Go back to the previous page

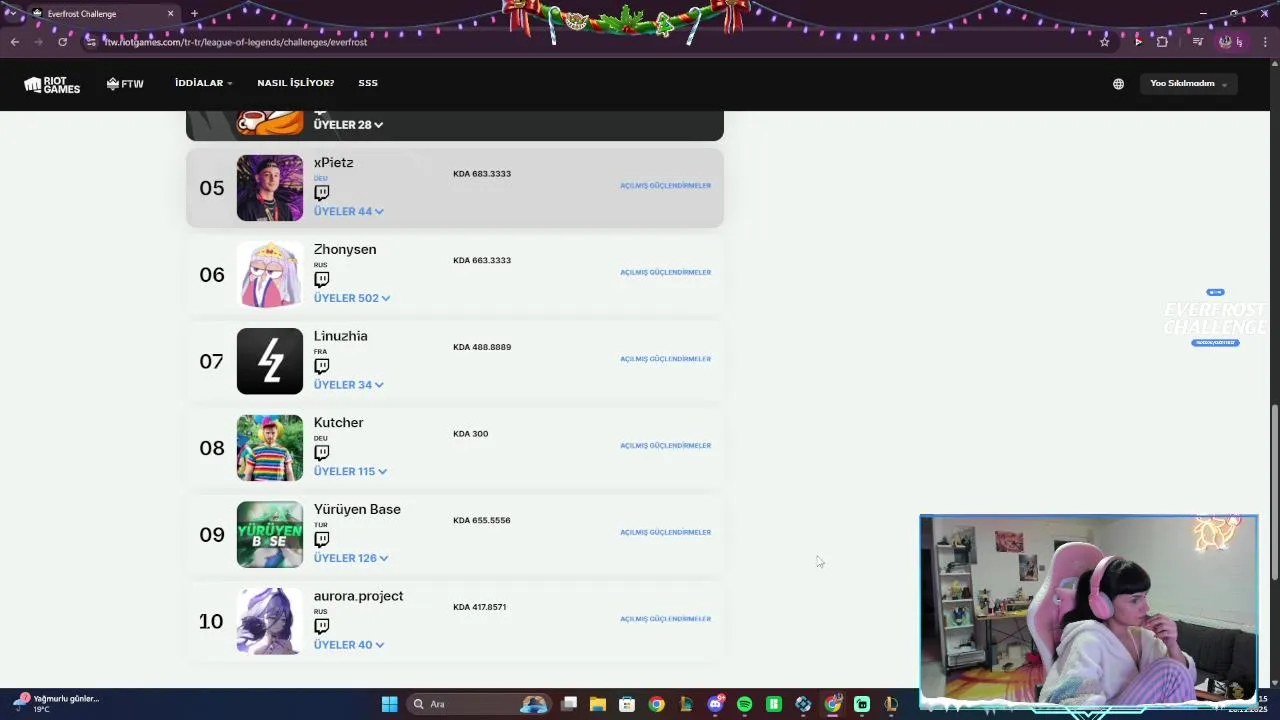click(x=15, y=42)
